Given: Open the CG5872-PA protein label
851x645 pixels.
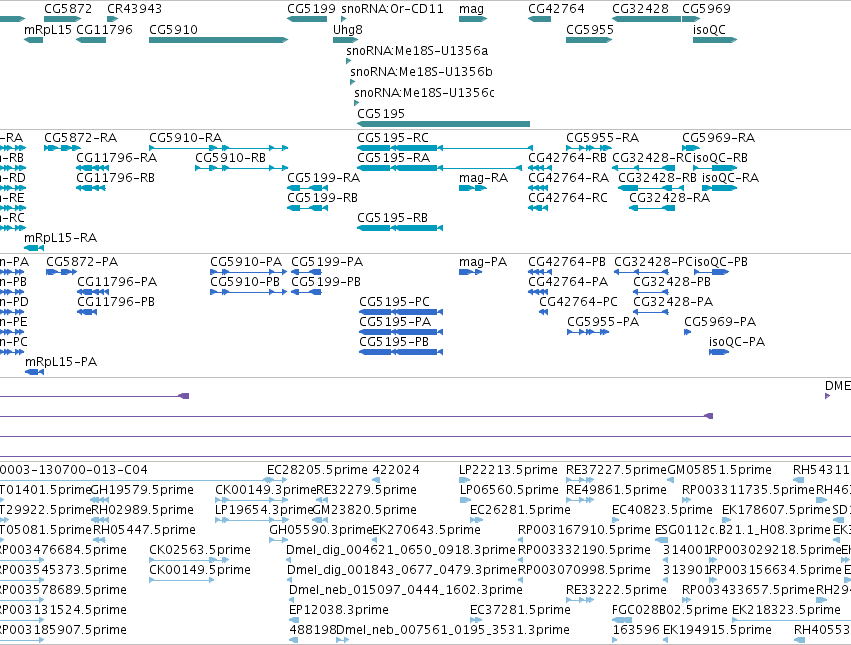Looking at the screenshot, I should (x=82, y=262).
